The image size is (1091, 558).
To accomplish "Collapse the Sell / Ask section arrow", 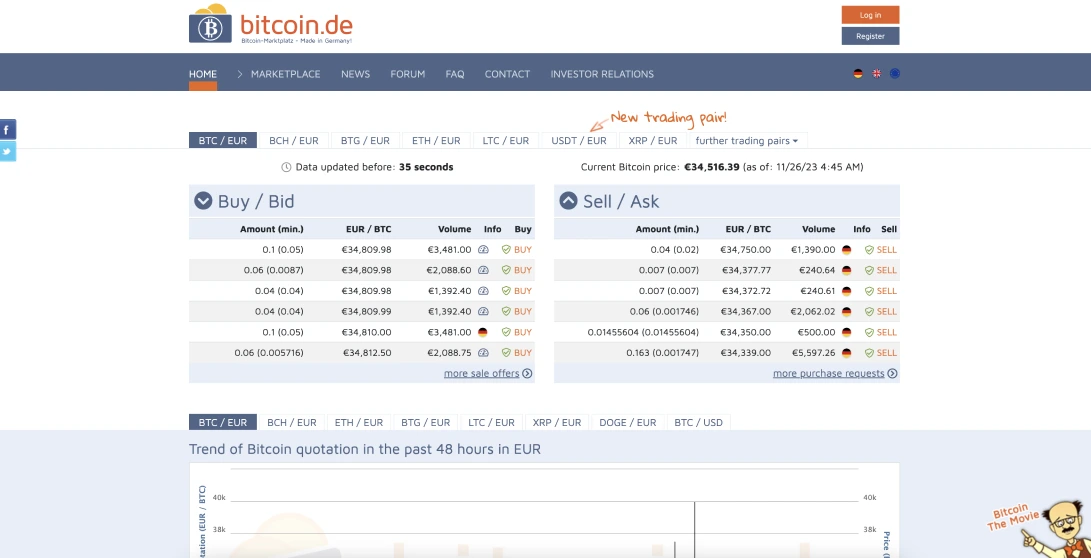I will click(x=568, y=201).
